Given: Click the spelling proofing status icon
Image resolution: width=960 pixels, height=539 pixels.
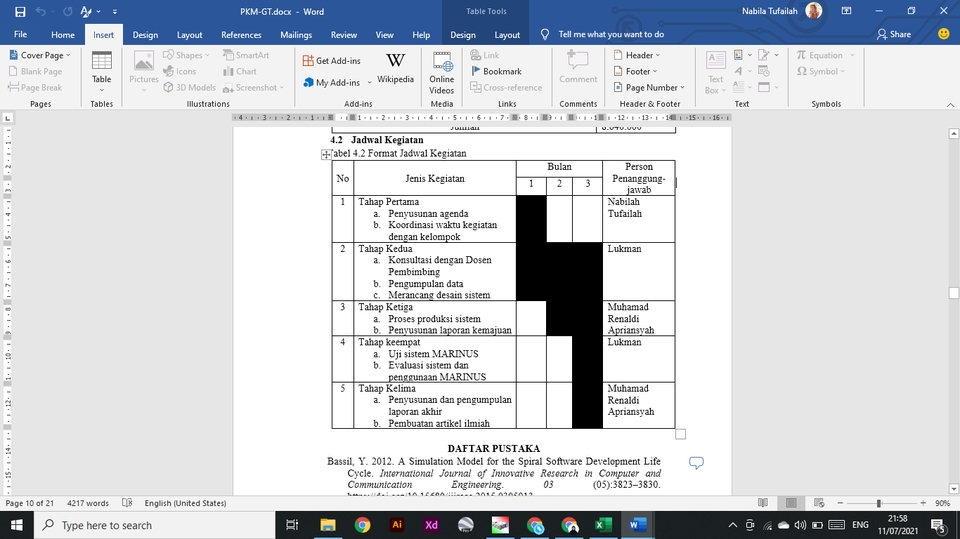Looking at the screenshot, I should 127,503.
